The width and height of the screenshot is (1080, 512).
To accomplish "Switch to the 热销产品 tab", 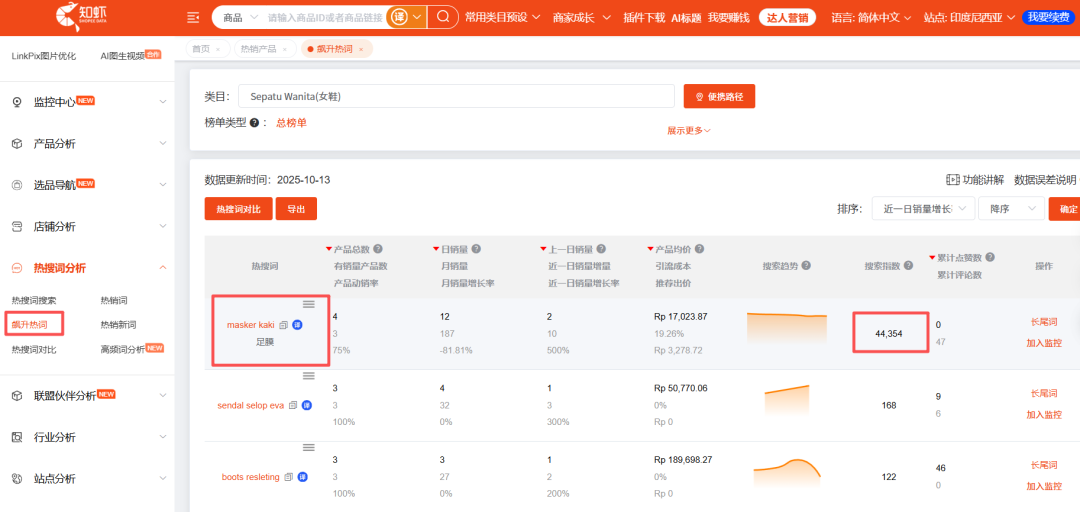I will point(258,49).
